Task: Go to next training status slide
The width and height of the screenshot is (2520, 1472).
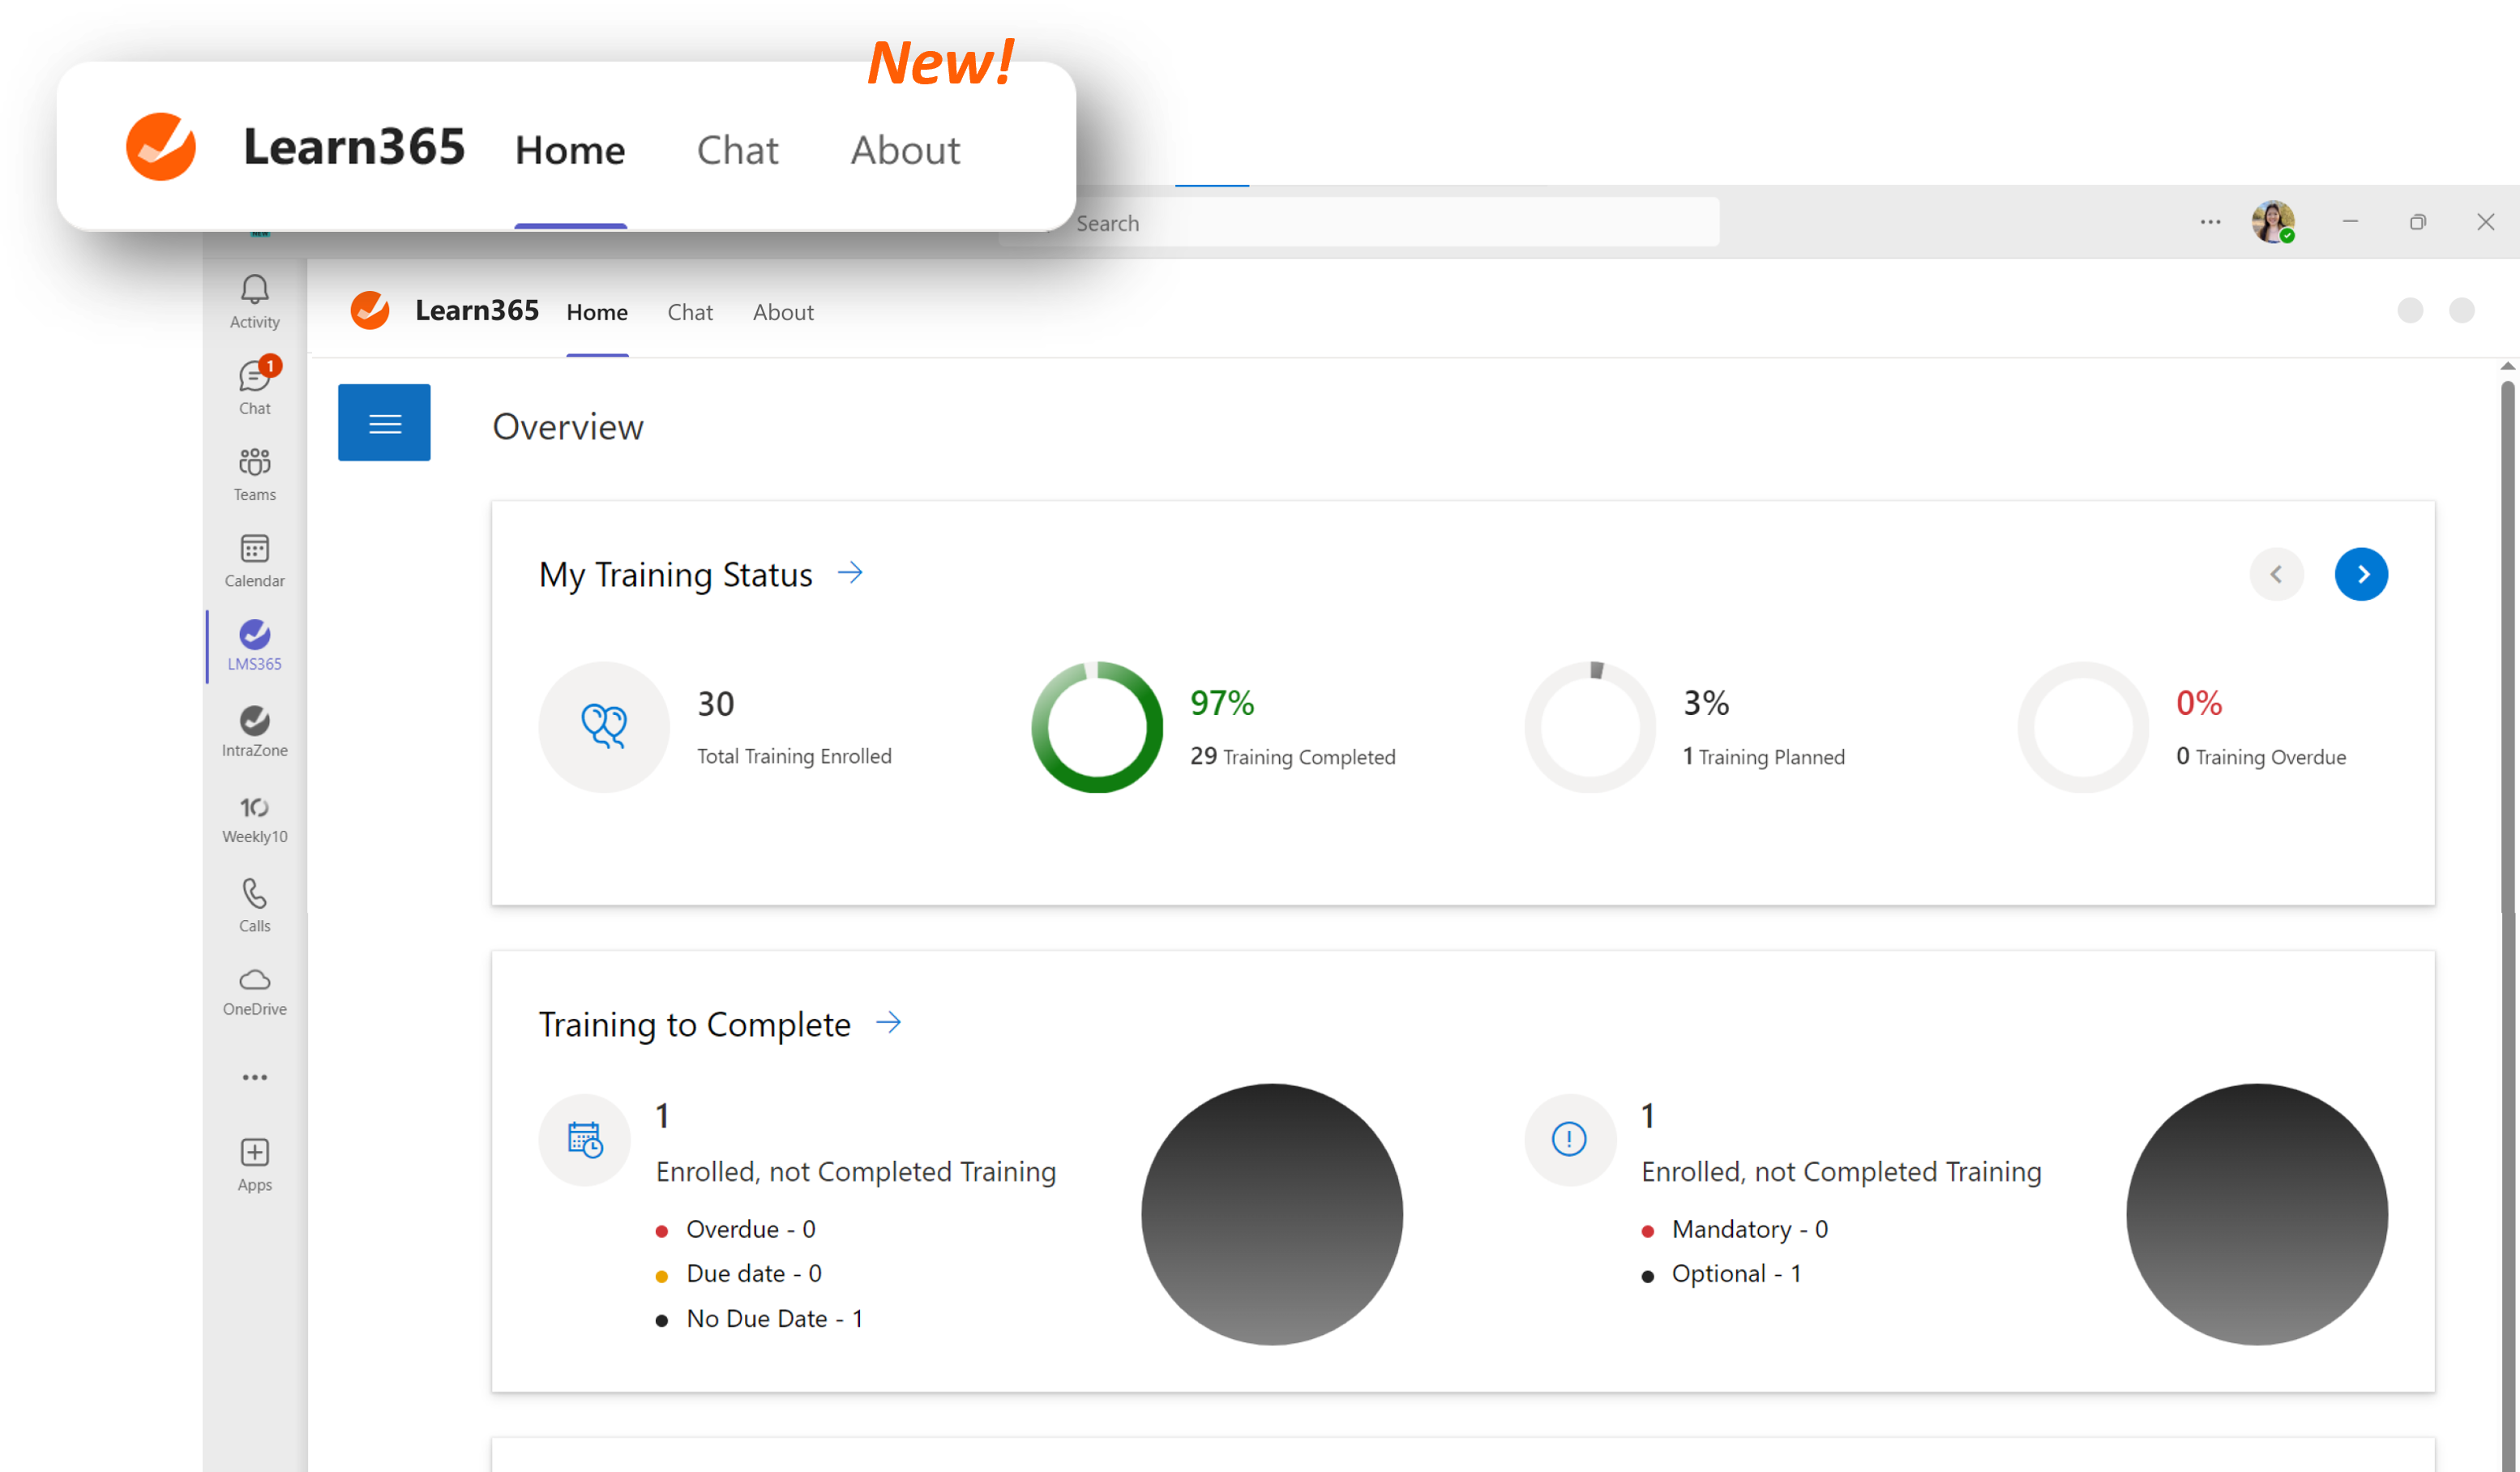Action: point(2361,574)
